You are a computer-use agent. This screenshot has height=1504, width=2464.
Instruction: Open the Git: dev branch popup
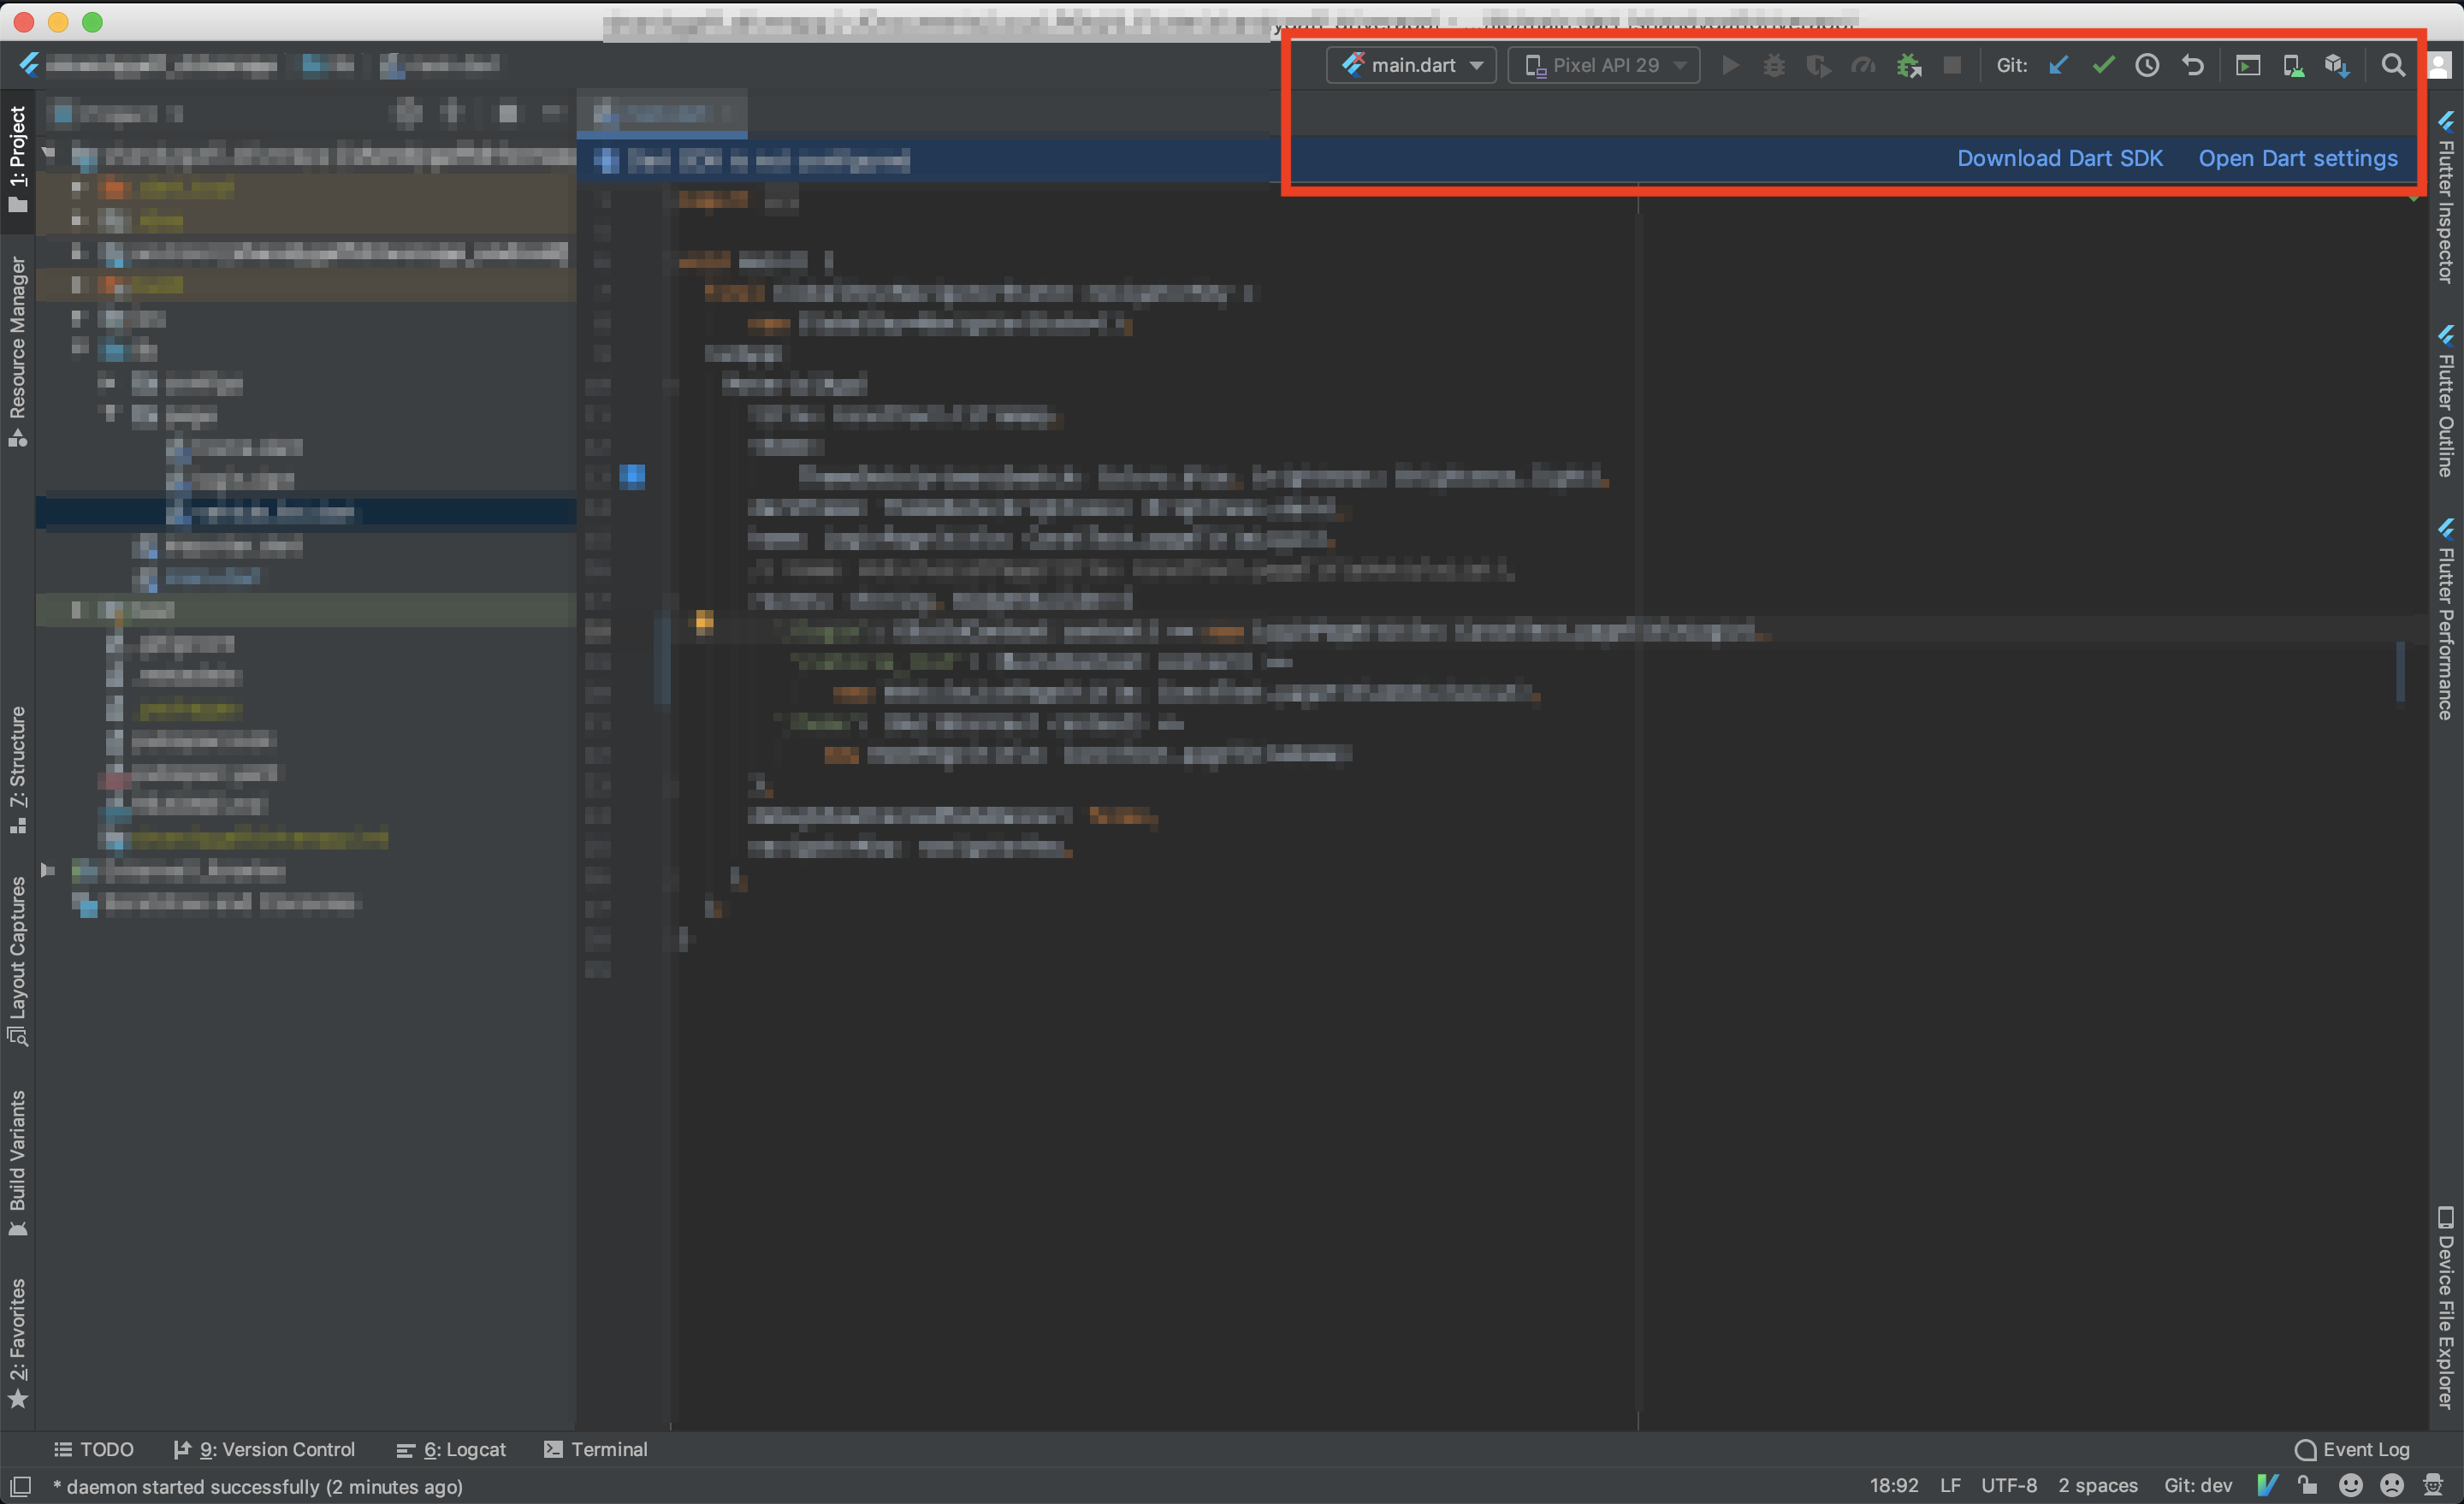2198,1486
